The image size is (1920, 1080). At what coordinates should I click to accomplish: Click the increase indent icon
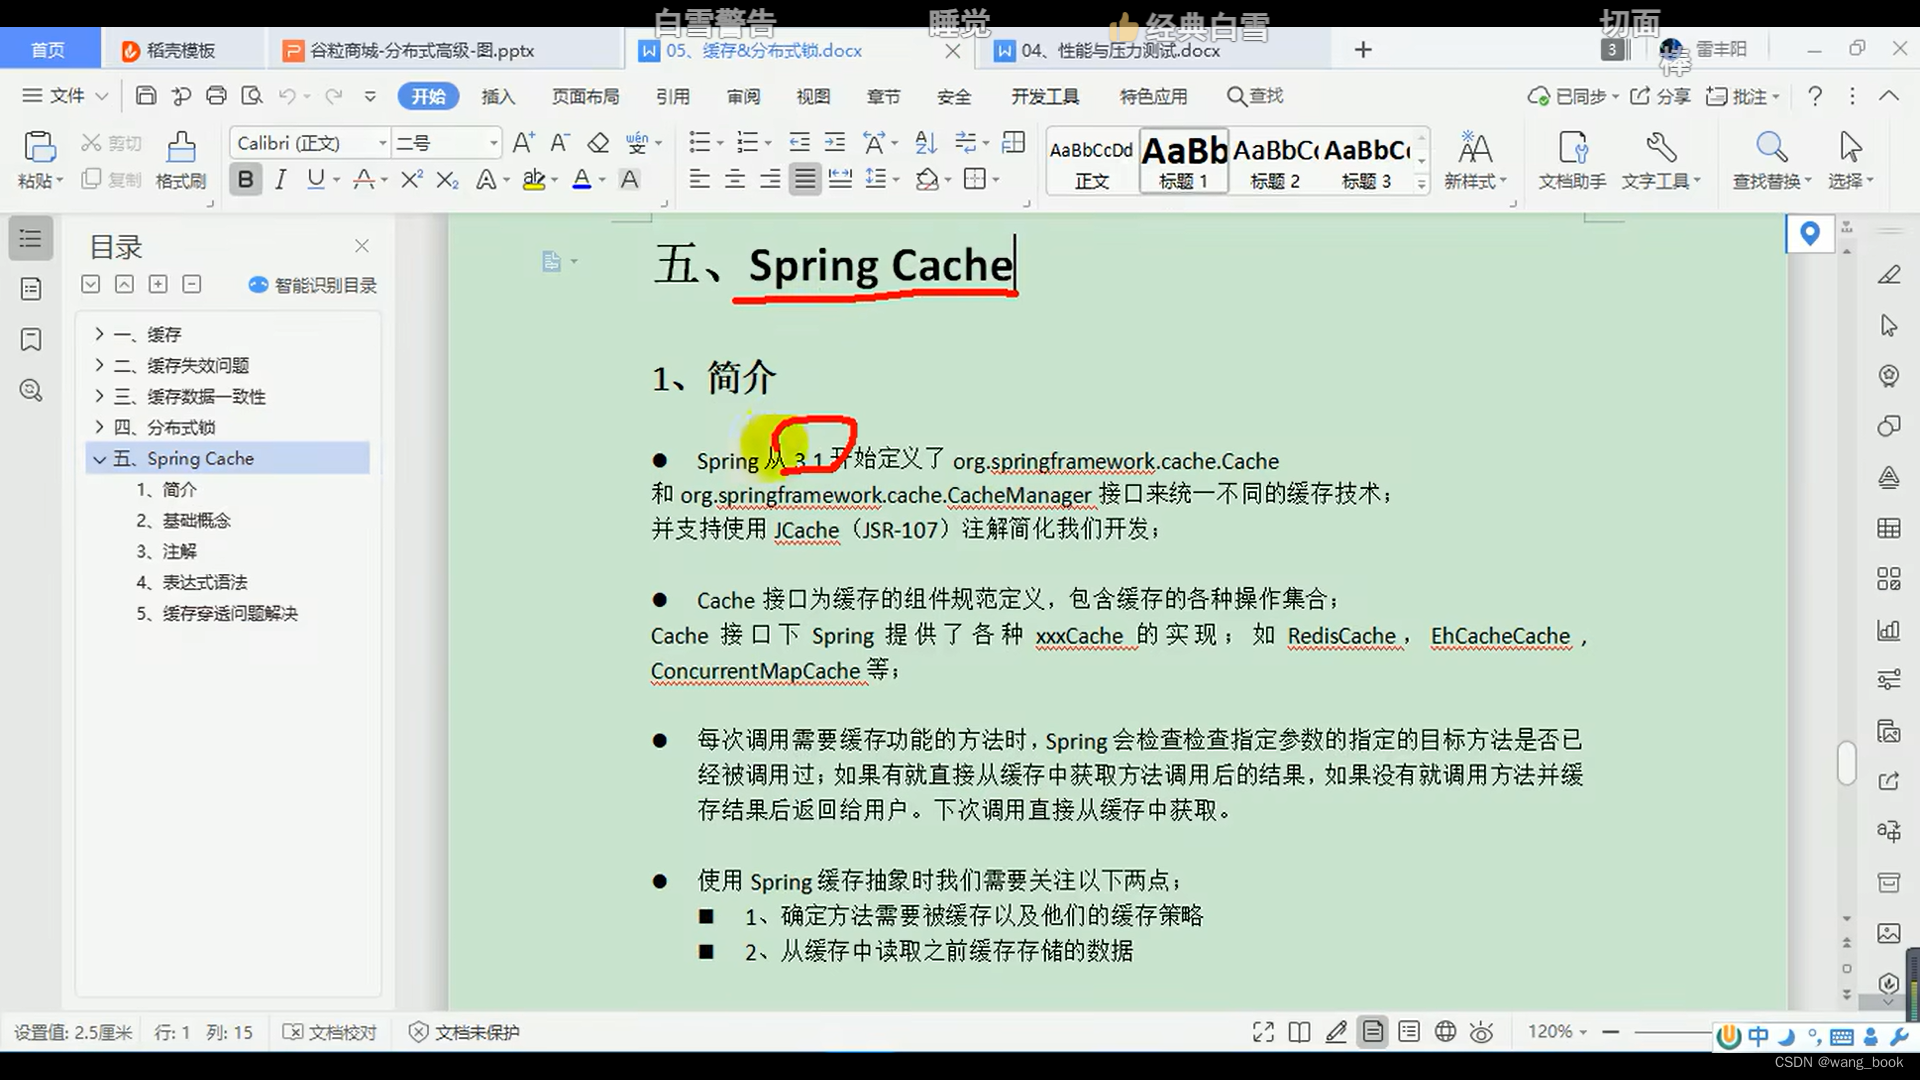coord(835,143)
